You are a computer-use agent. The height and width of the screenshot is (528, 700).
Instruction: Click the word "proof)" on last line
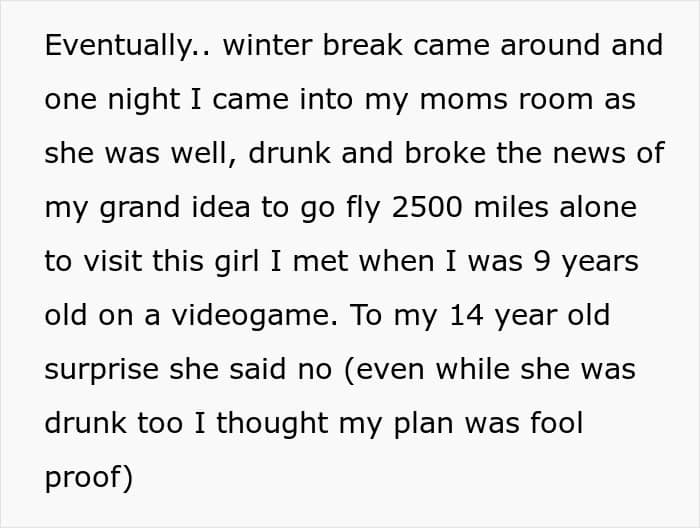89,479
